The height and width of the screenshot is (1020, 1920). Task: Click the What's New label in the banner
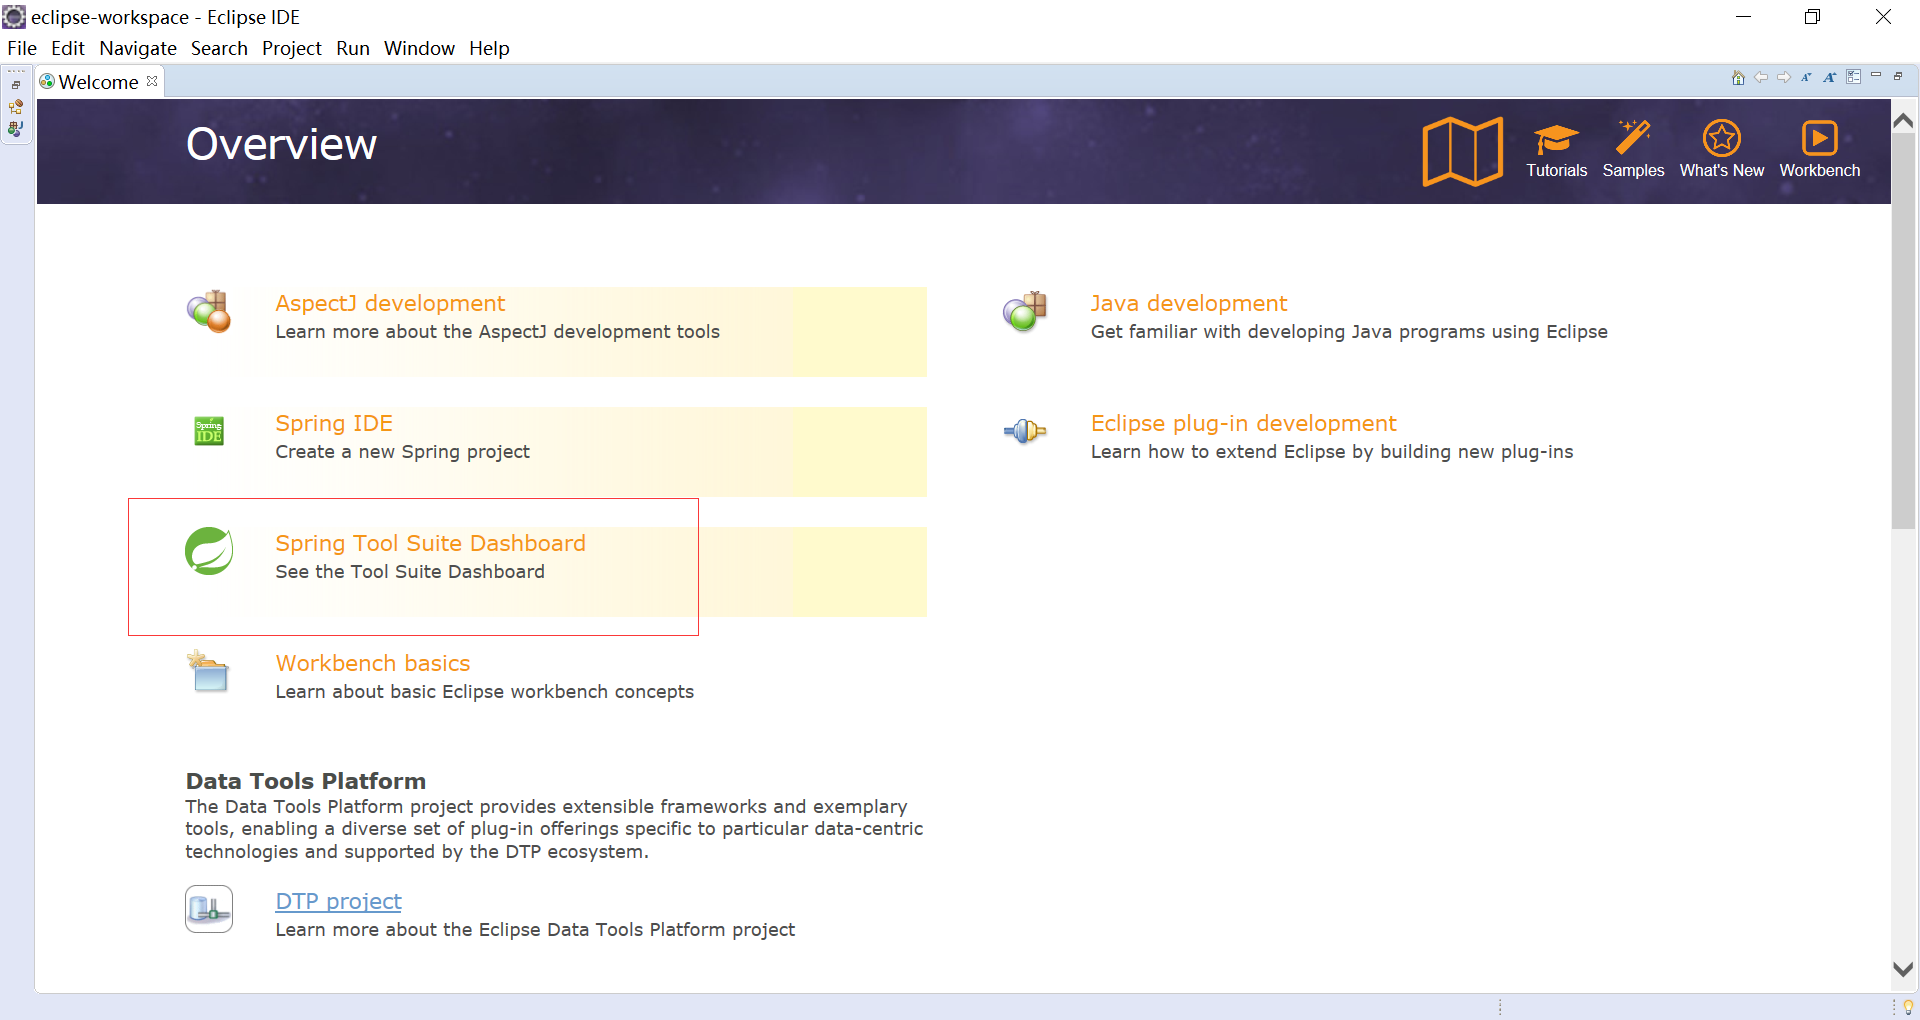pos(1721,170)
